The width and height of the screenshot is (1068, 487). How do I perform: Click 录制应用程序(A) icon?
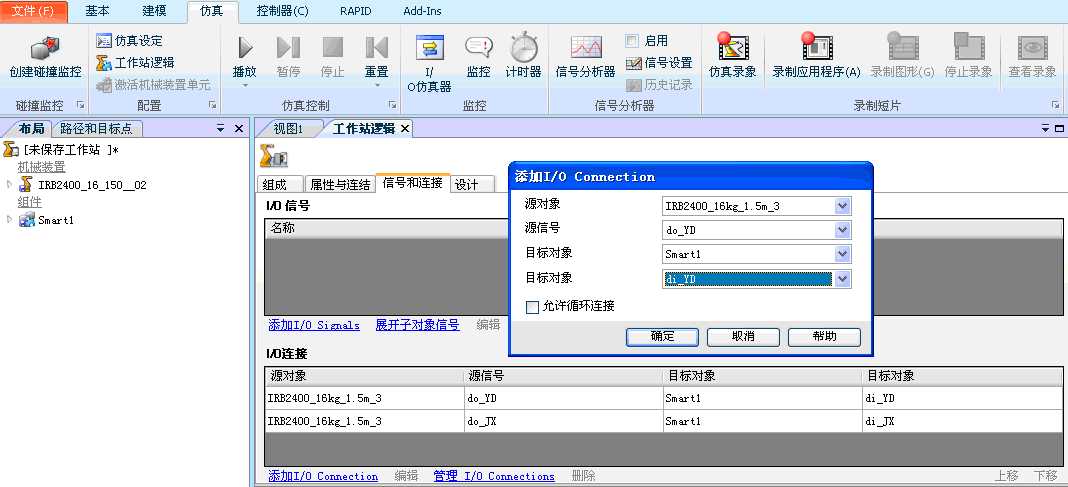click(816, 48)
